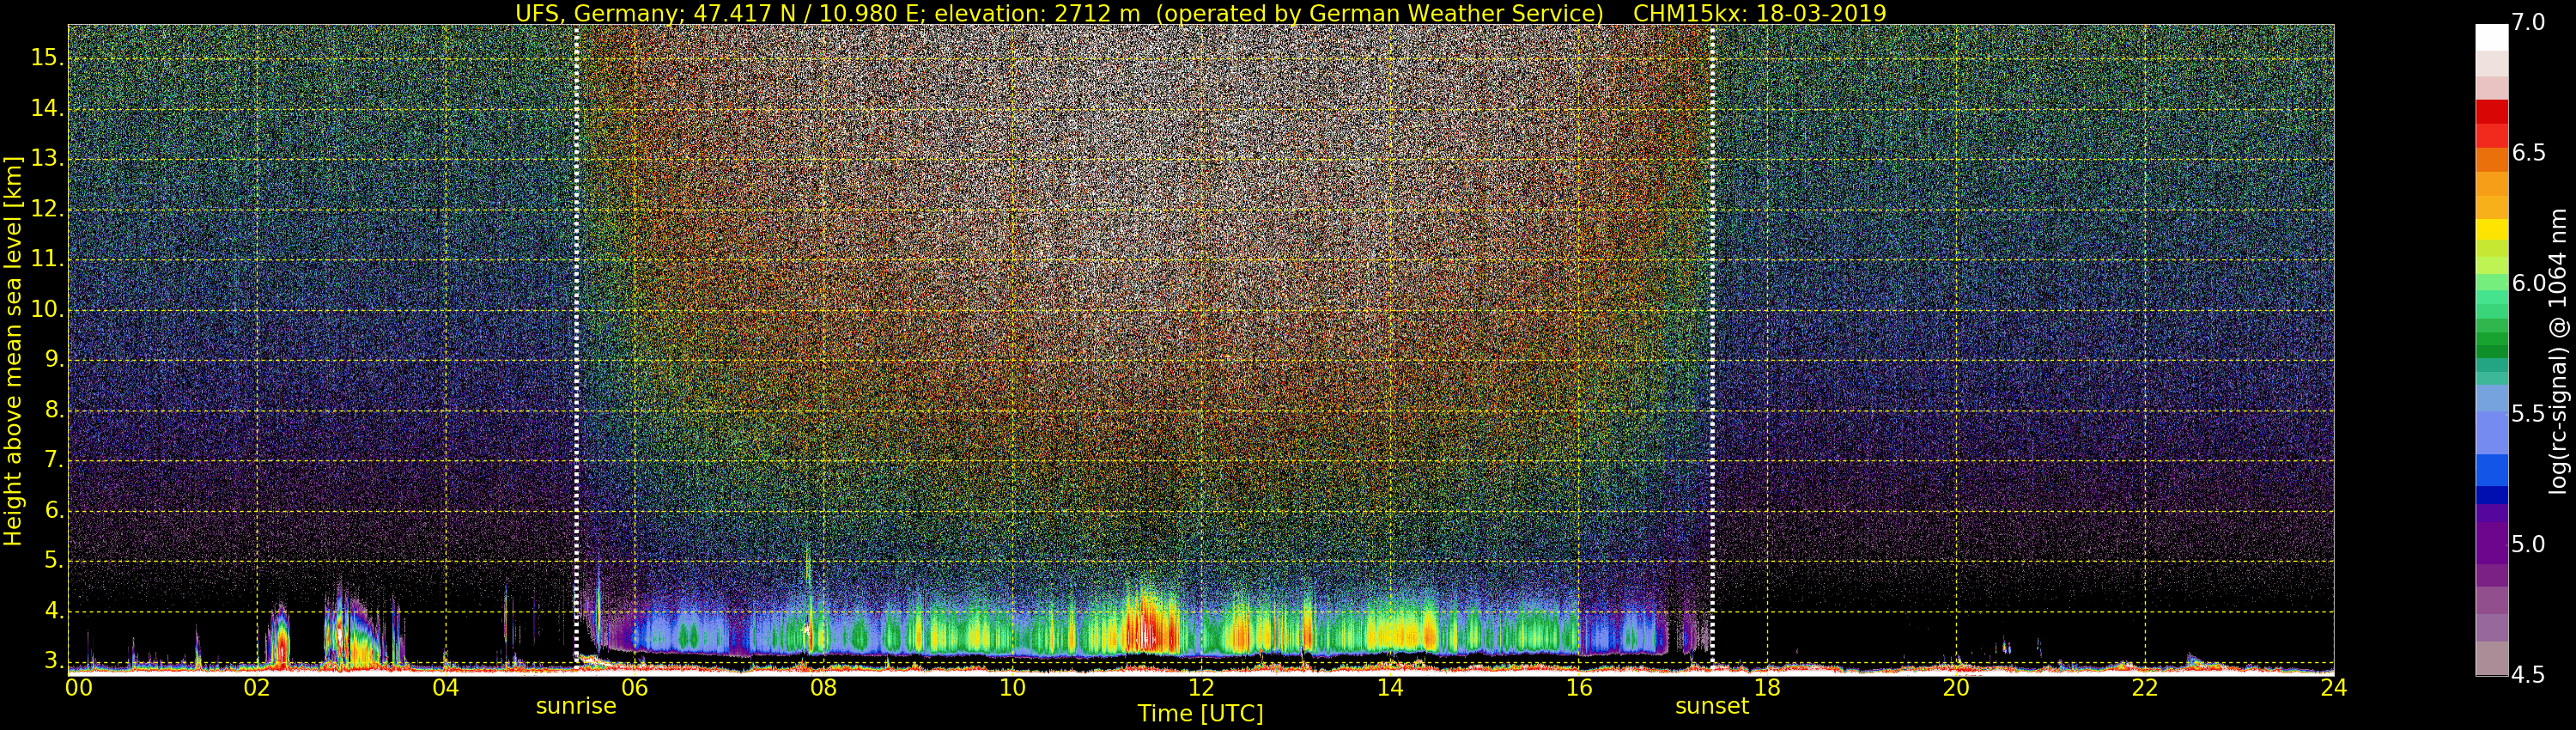The image size is (2576, 730).
Task: Click the white sunset dotted vertical line
Action: (x=1712, y=340)
